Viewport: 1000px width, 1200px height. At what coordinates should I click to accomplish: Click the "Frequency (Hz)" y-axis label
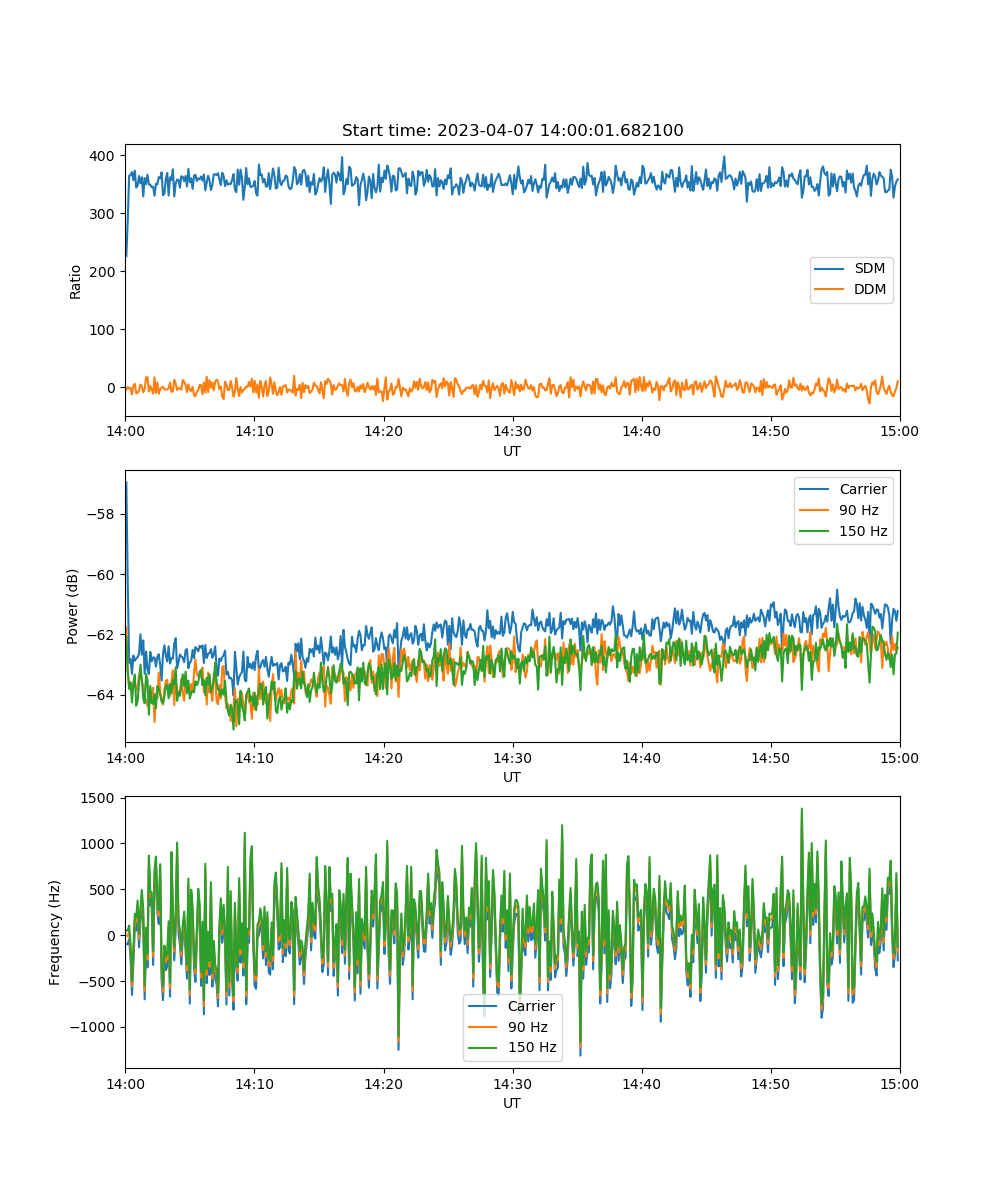55,932
